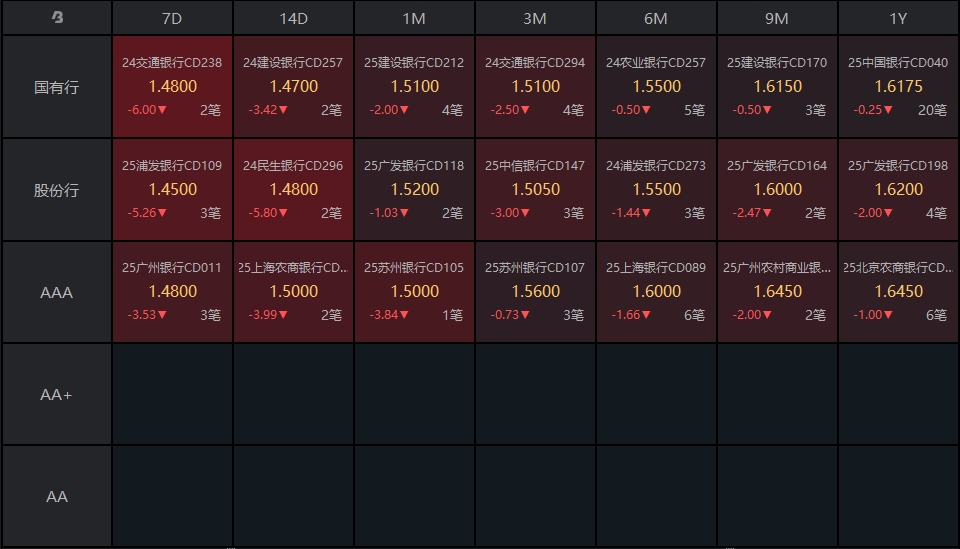
Task: Open the 25中国银行CD040 cell
Action: click(x=898, y=86)
